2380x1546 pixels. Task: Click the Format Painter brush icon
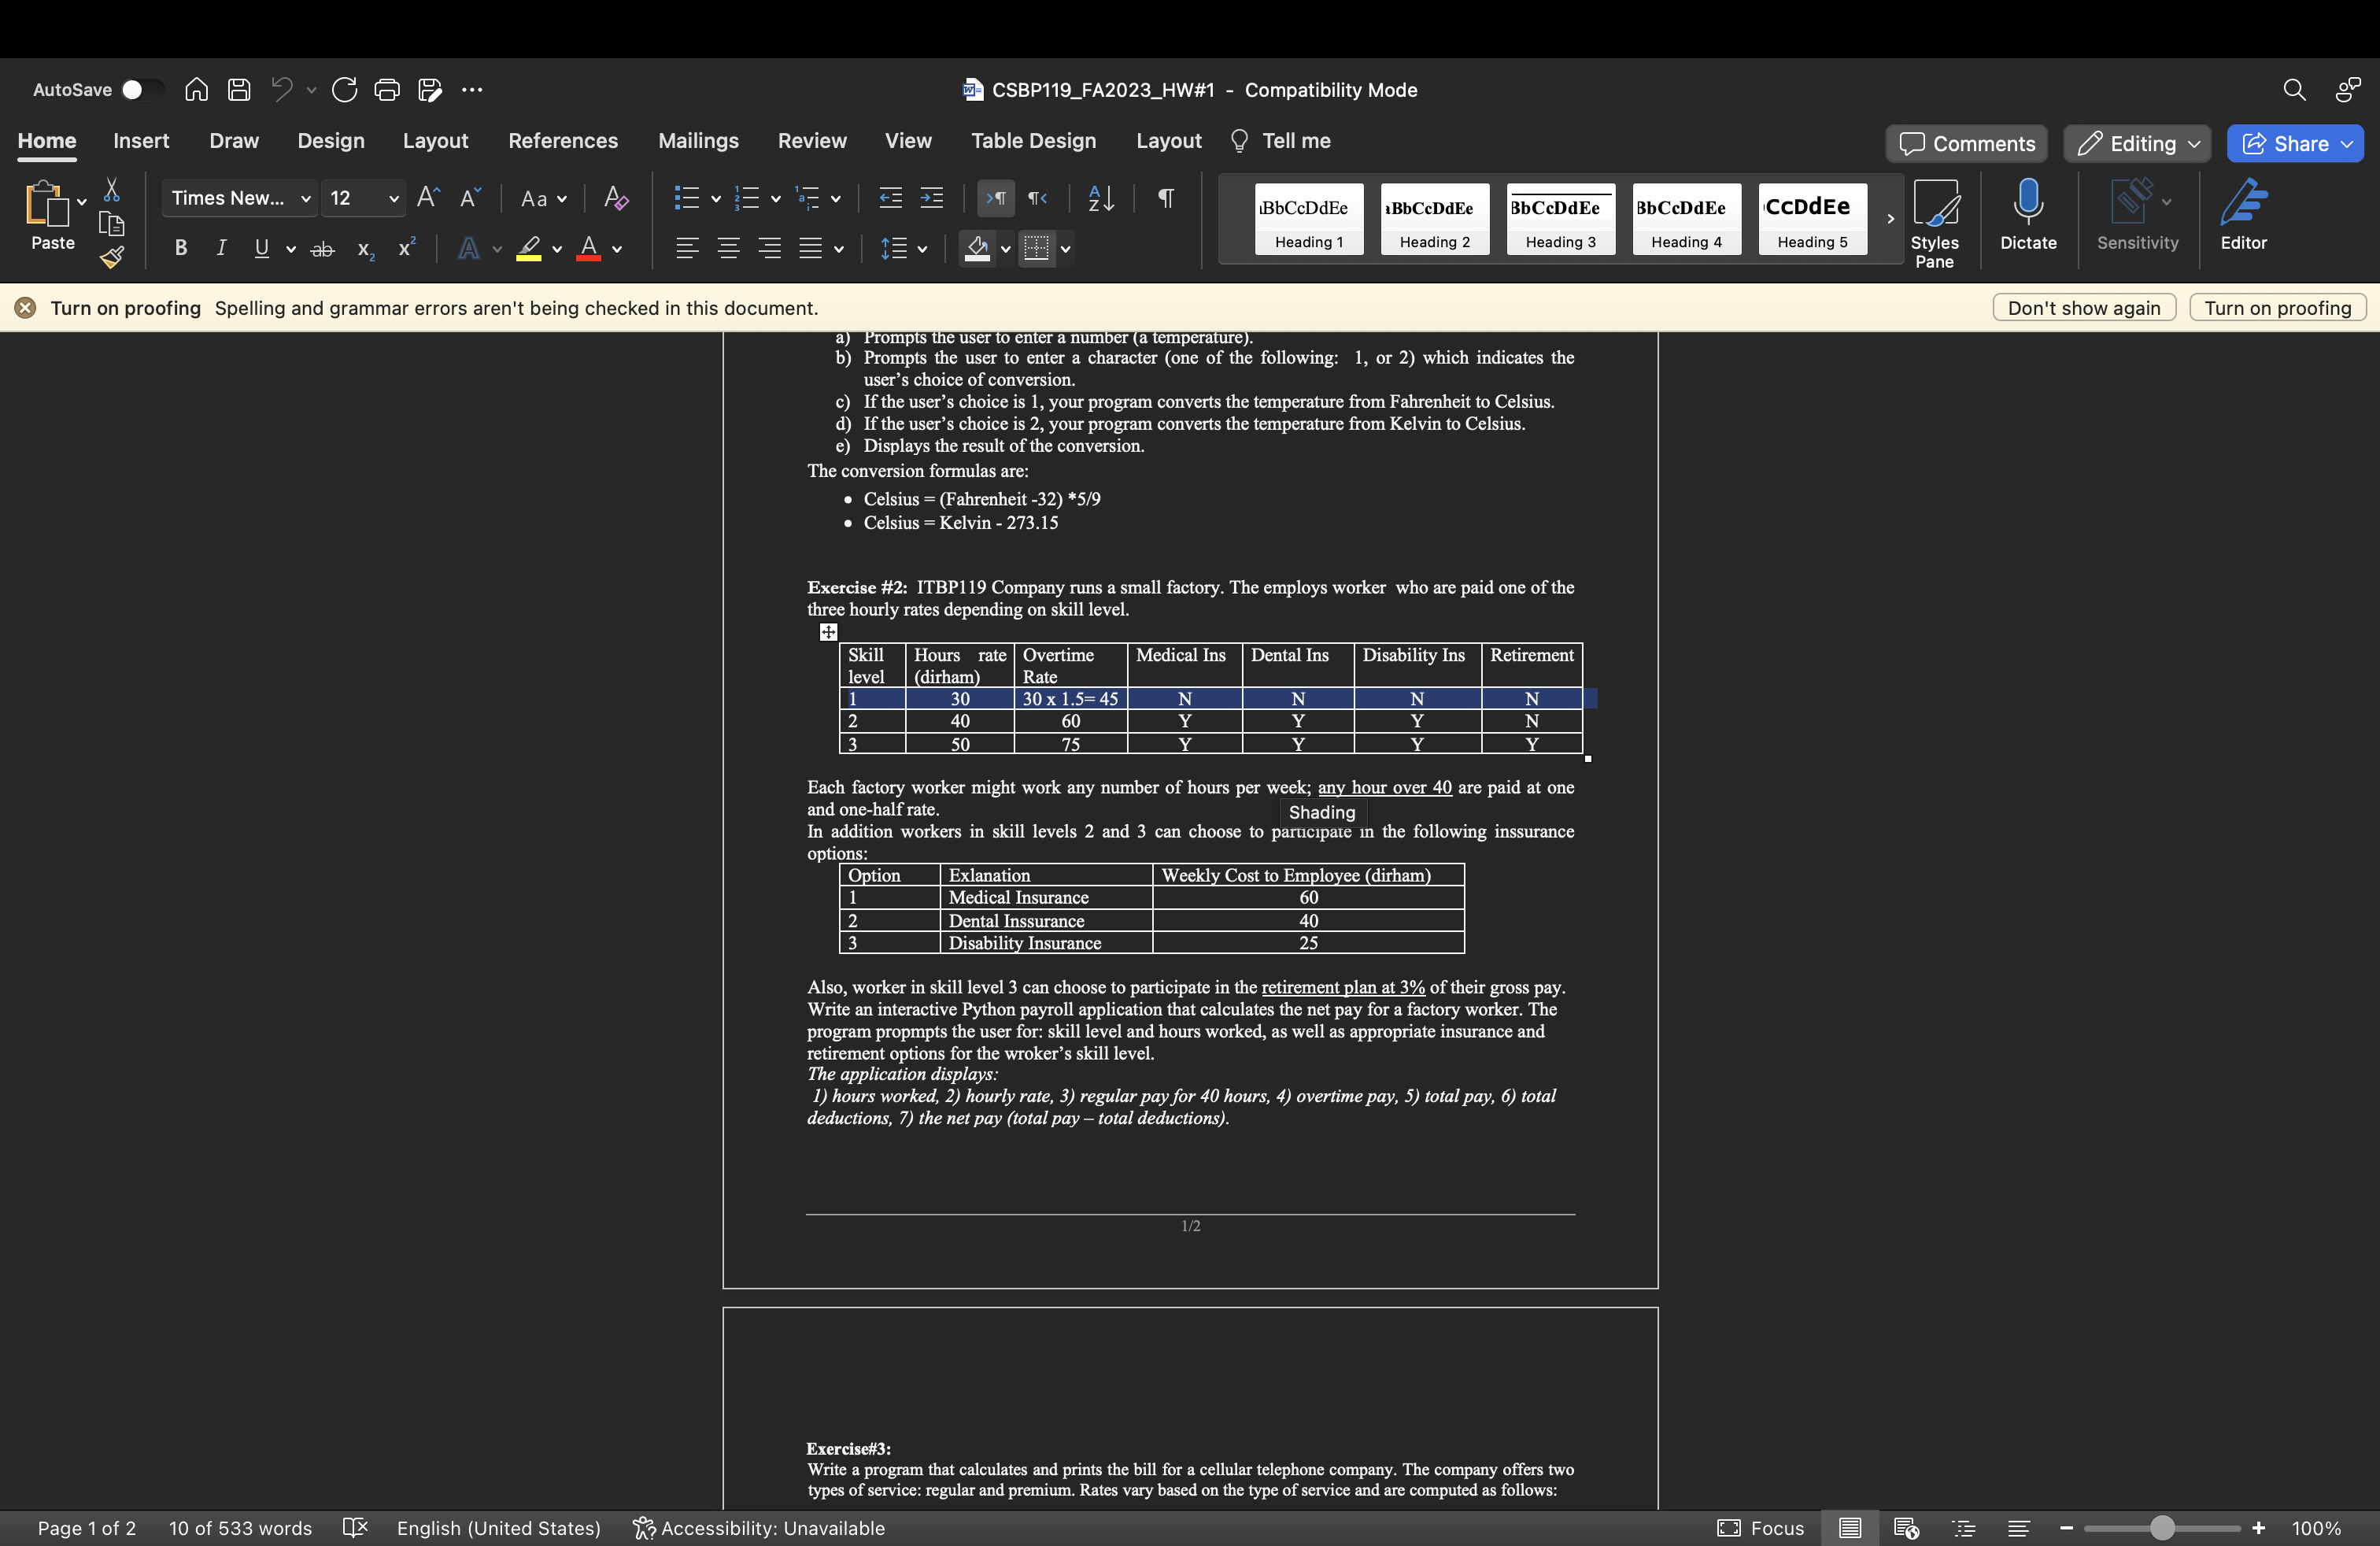click(x=112, y=257)
